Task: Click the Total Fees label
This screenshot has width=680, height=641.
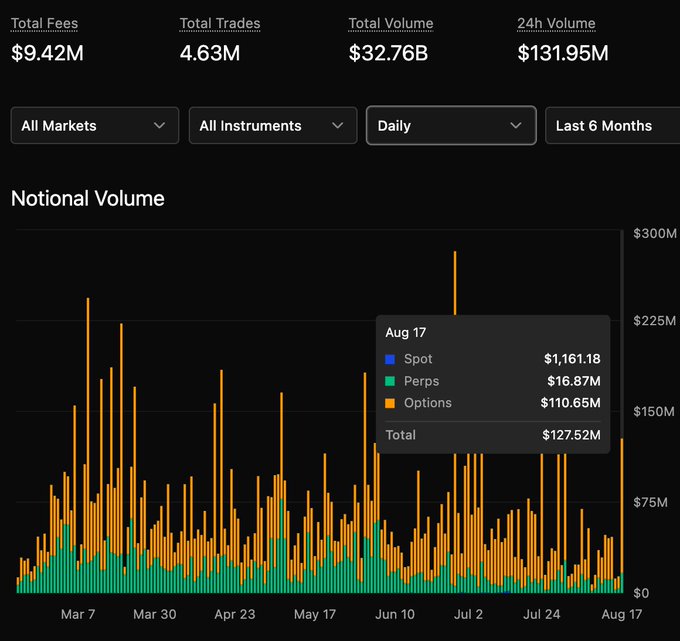Action: 44,23
